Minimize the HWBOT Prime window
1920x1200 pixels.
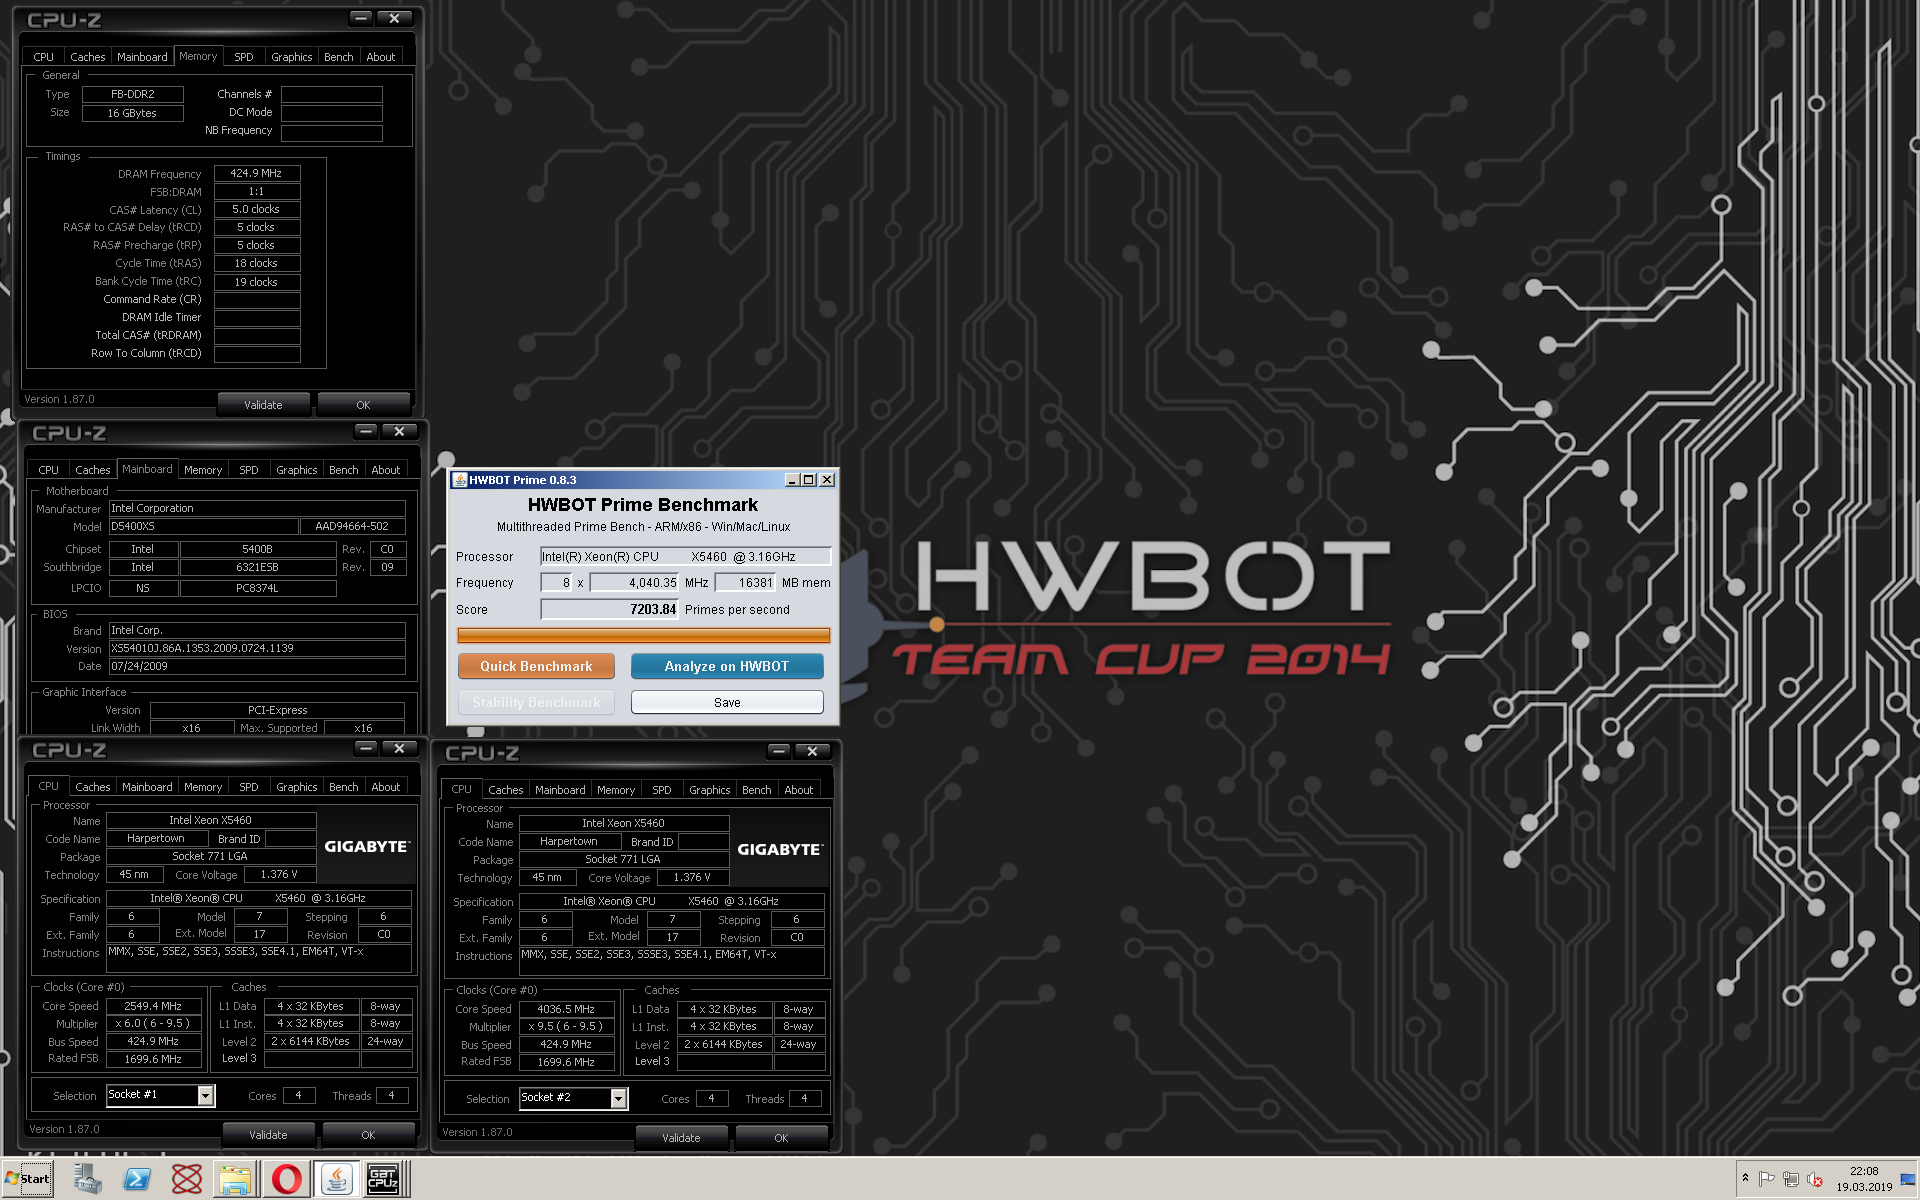[792, 480]
